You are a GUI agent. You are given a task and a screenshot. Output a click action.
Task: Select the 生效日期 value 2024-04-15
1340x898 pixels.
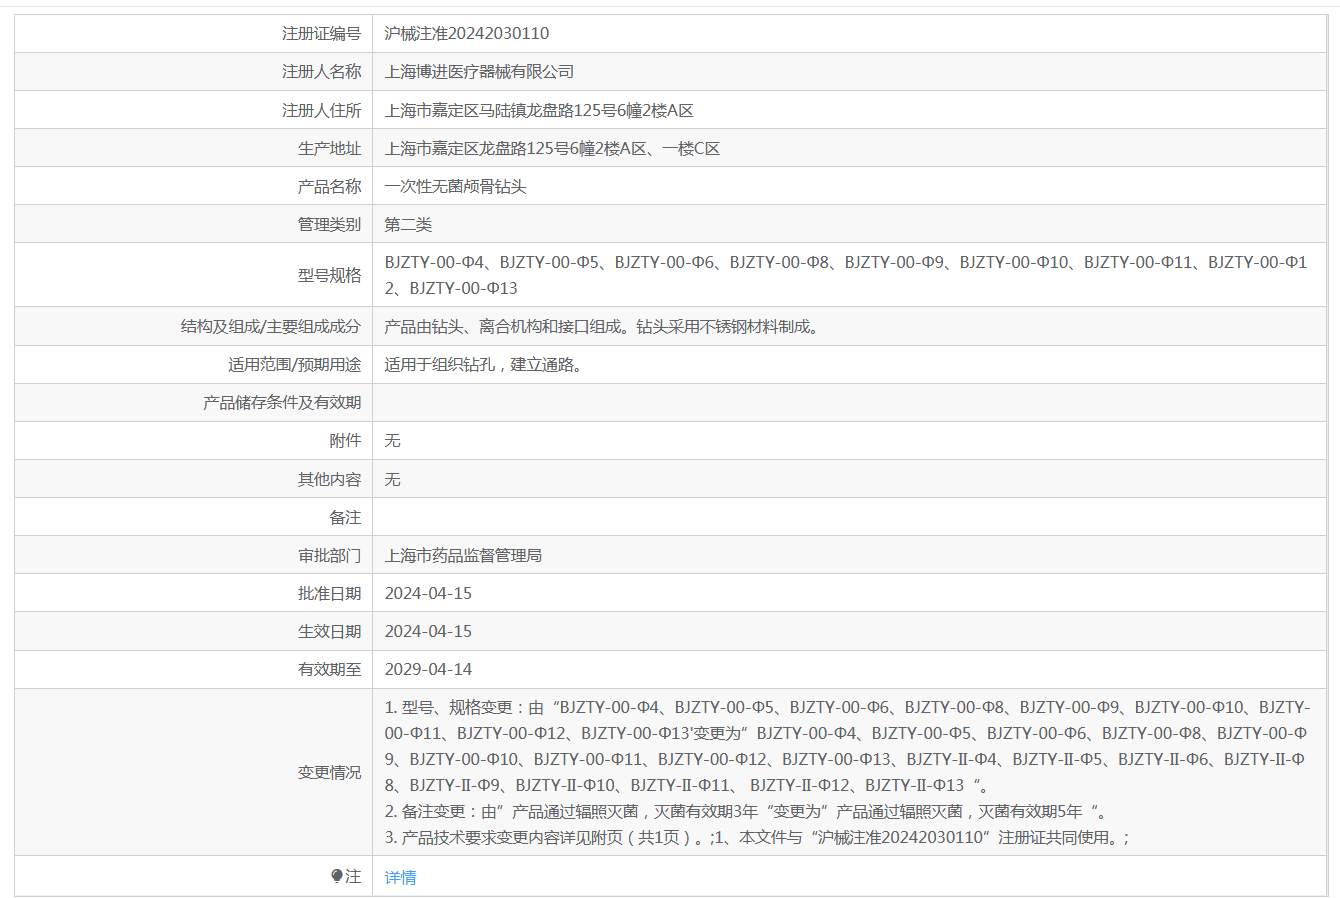click(428, 631)
